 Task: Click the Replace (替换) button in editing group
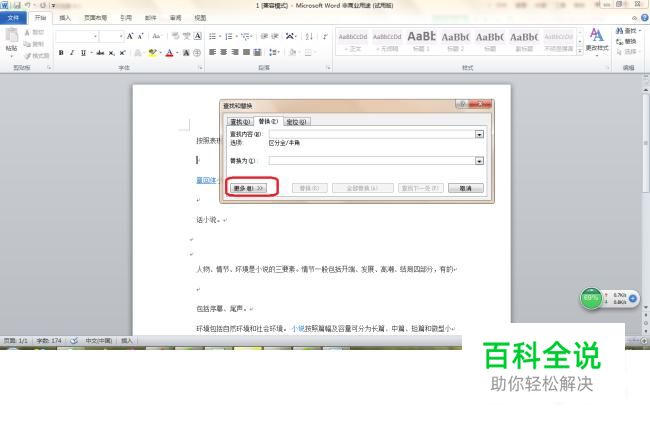626,41
